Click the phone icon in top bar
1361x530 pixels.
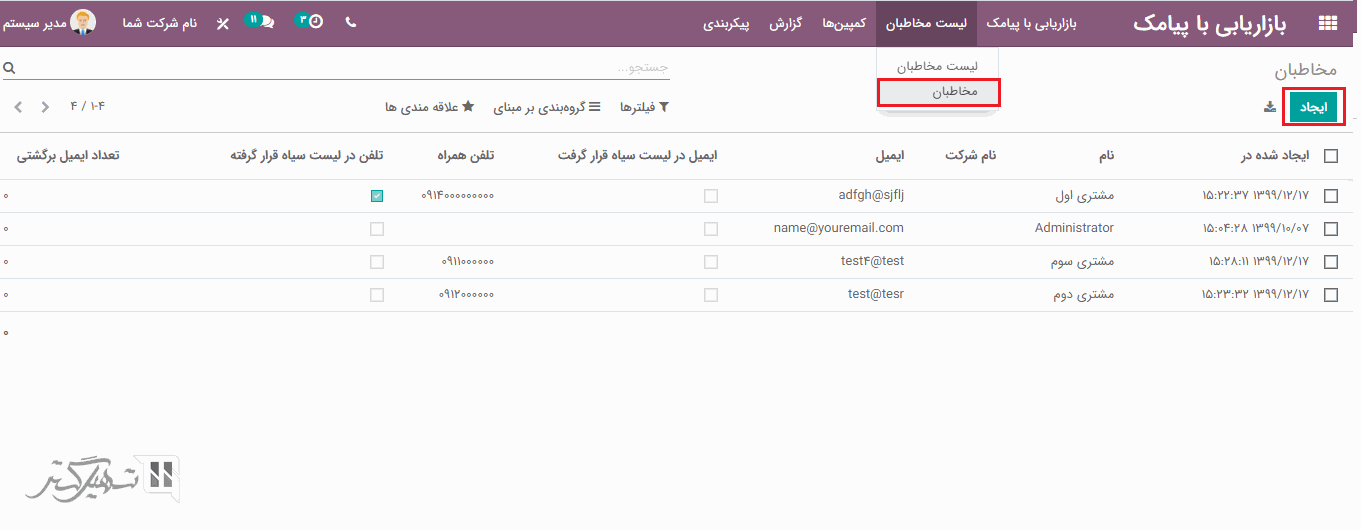[350, 21]
